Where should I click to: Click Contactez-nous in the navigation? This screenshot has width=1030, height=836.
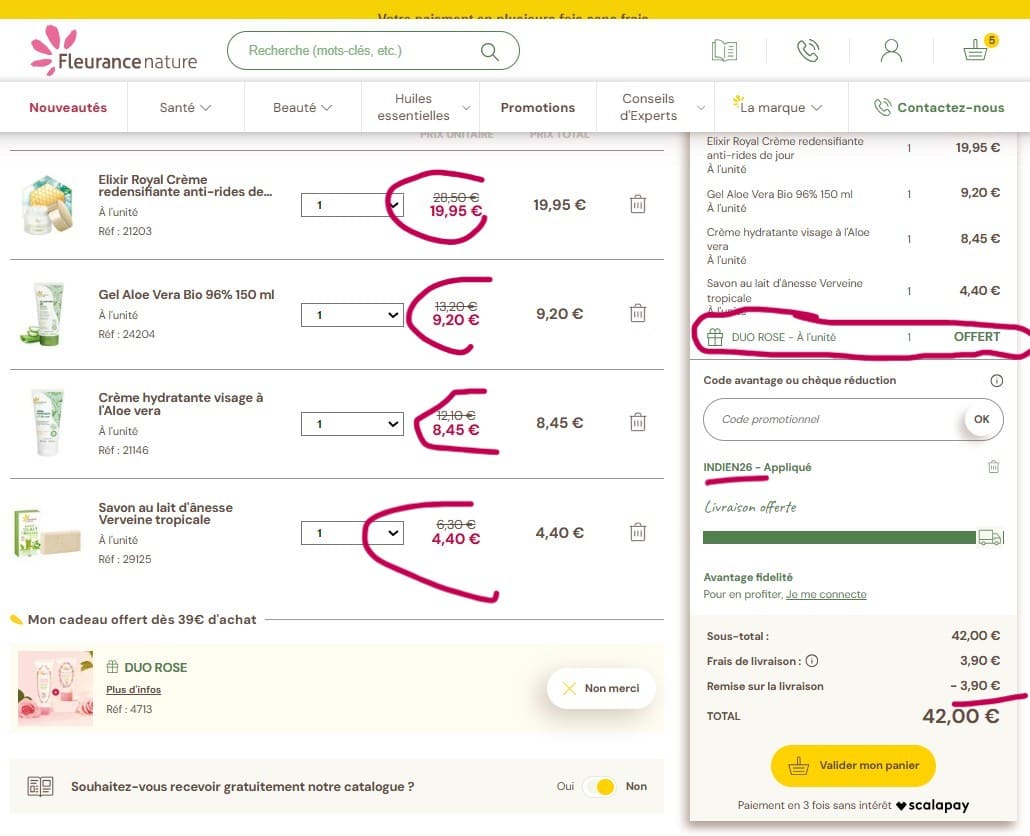[939, 107]
